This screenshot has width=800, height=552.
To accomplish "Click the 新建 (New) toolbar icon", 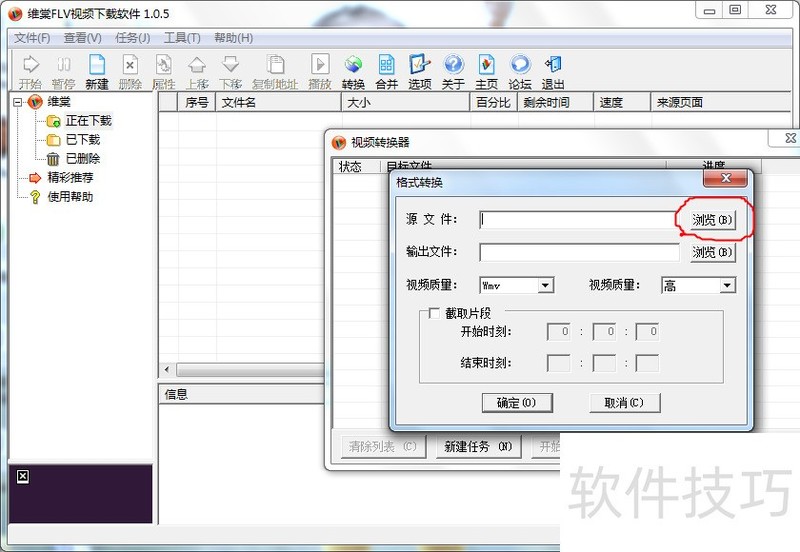I will (96, 71).
